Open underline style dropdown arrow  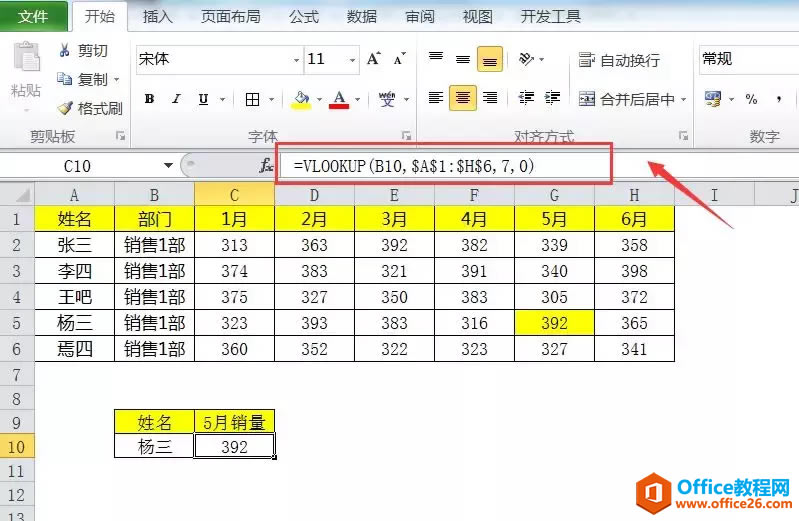[x=223, y=99]
